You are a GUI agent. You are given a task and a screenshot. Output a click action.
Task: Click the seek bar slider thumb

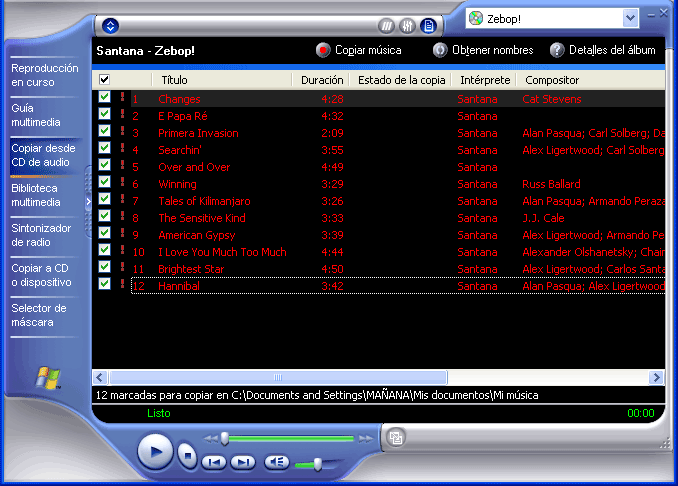pos(224,438)
